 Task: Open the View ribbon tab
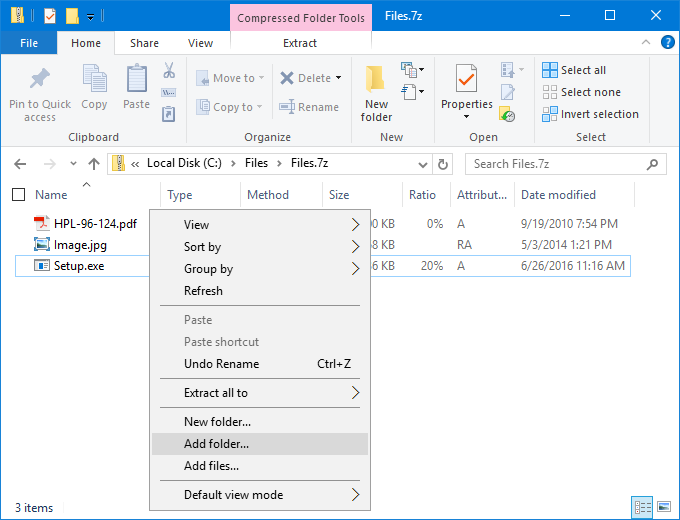coord(200,43)
